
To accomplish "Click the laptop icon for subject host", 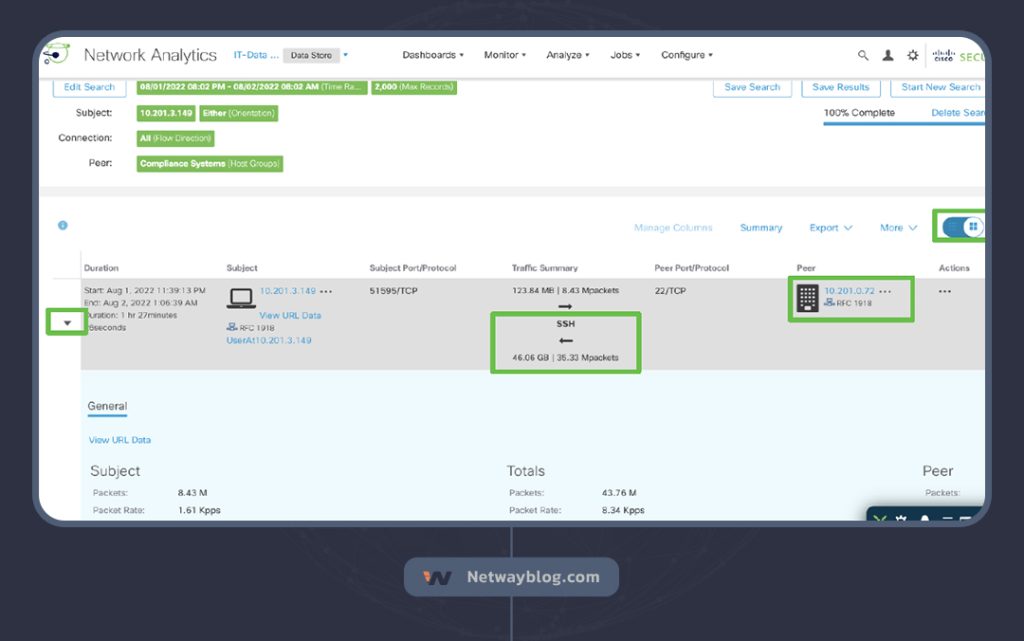I will [x=241, y=298].
